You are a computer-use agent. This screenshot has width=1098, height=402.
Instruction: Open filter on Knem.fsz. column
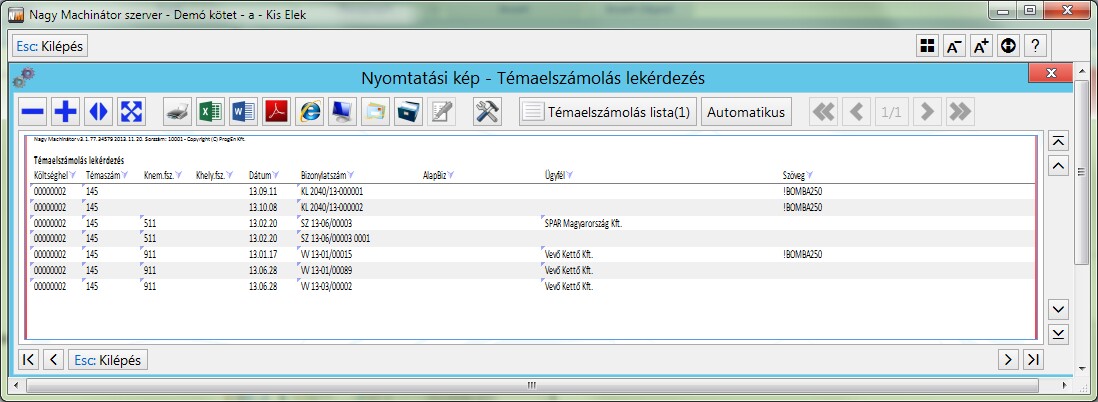pyautogui.click(x=179, y=174)
